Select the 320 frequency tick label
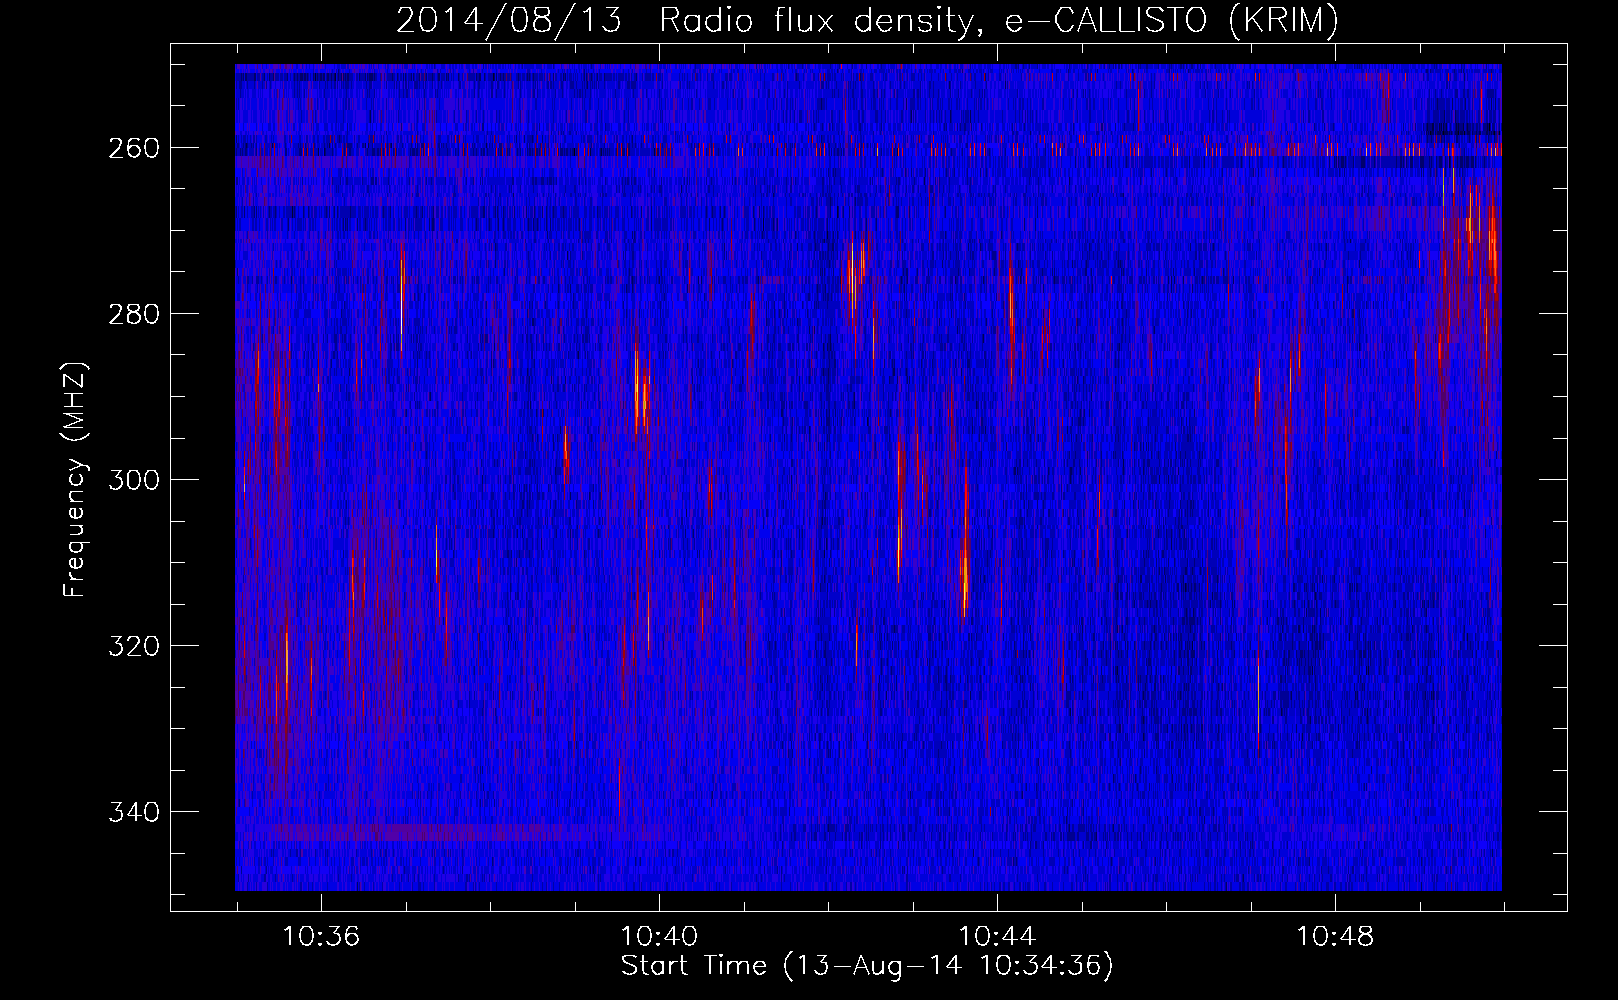This screenshot has width=1618, height=1000. (x=133, y=646)
